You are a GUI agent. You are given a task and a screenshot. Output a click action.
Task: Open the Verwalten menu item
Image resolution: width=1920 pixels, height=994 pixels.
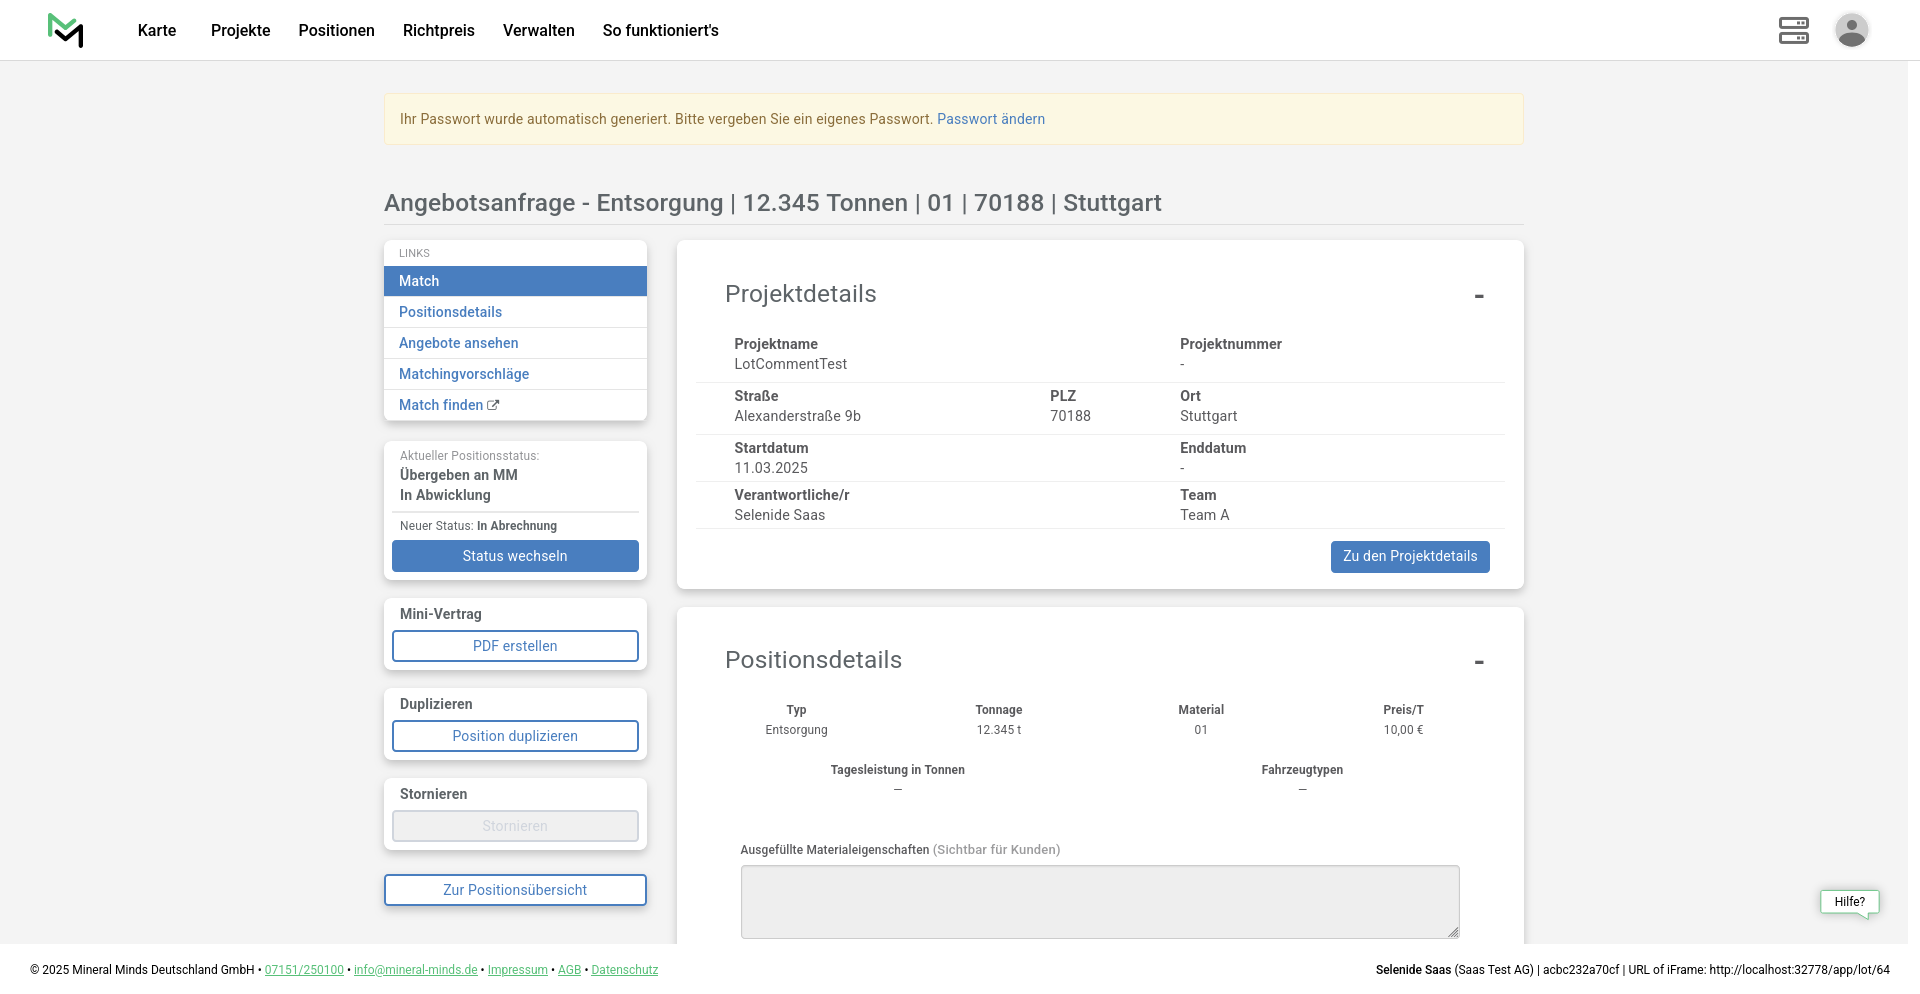click(538, 30)
